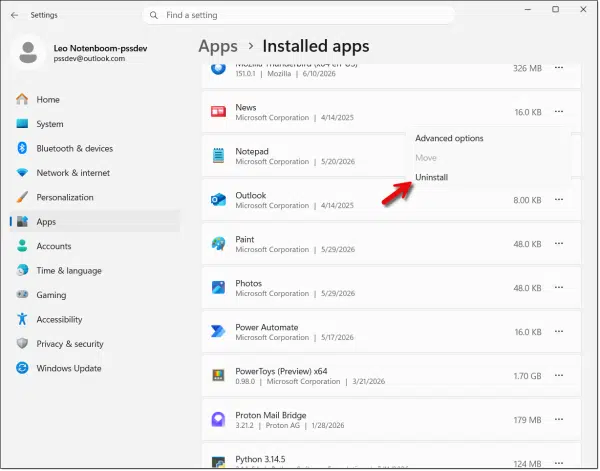The image size is (600, 471).
Task: Open more options for Proton Mail Bridge
Action: [x=559, y=420]
